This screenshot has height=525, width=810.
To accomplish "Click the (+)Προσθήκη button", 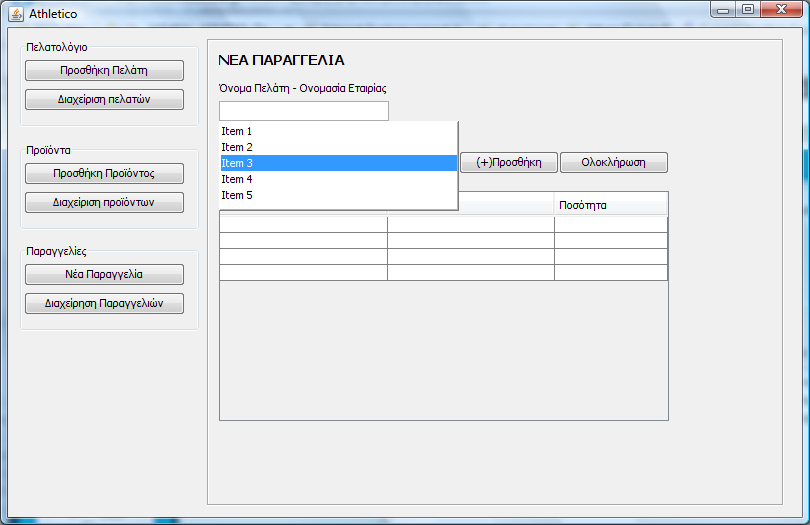I will pos(509,162).
